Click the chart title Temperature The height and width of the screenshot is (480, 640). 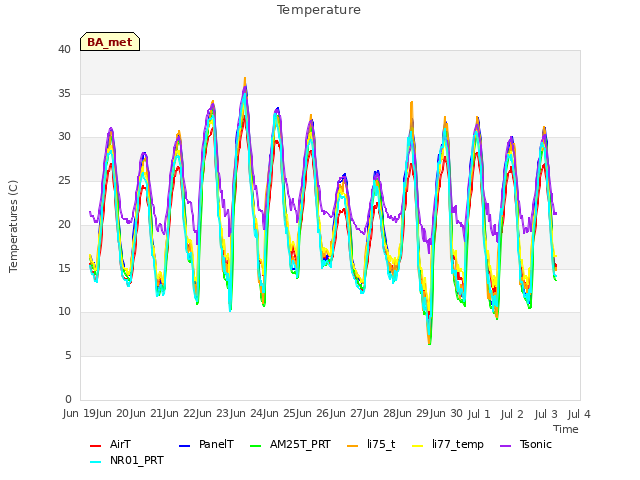coord(319,10)
